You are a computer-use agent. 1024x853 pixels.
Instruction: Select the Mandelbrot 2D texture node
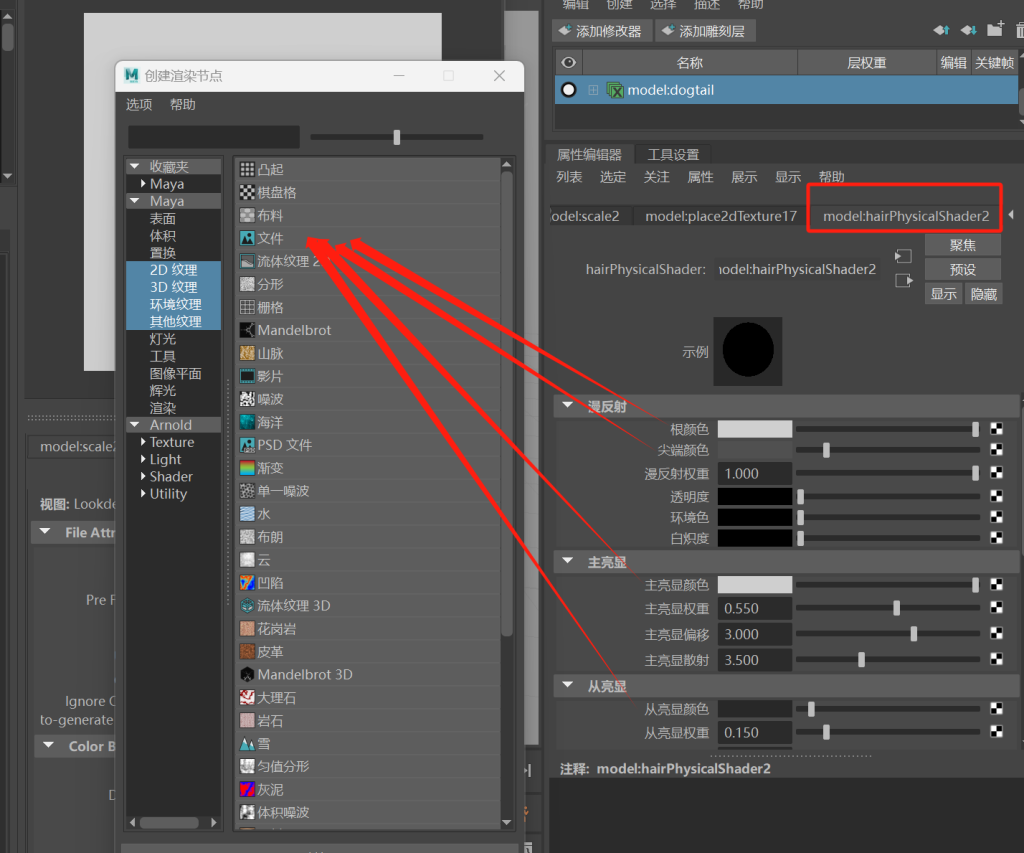tap(368, 330)
